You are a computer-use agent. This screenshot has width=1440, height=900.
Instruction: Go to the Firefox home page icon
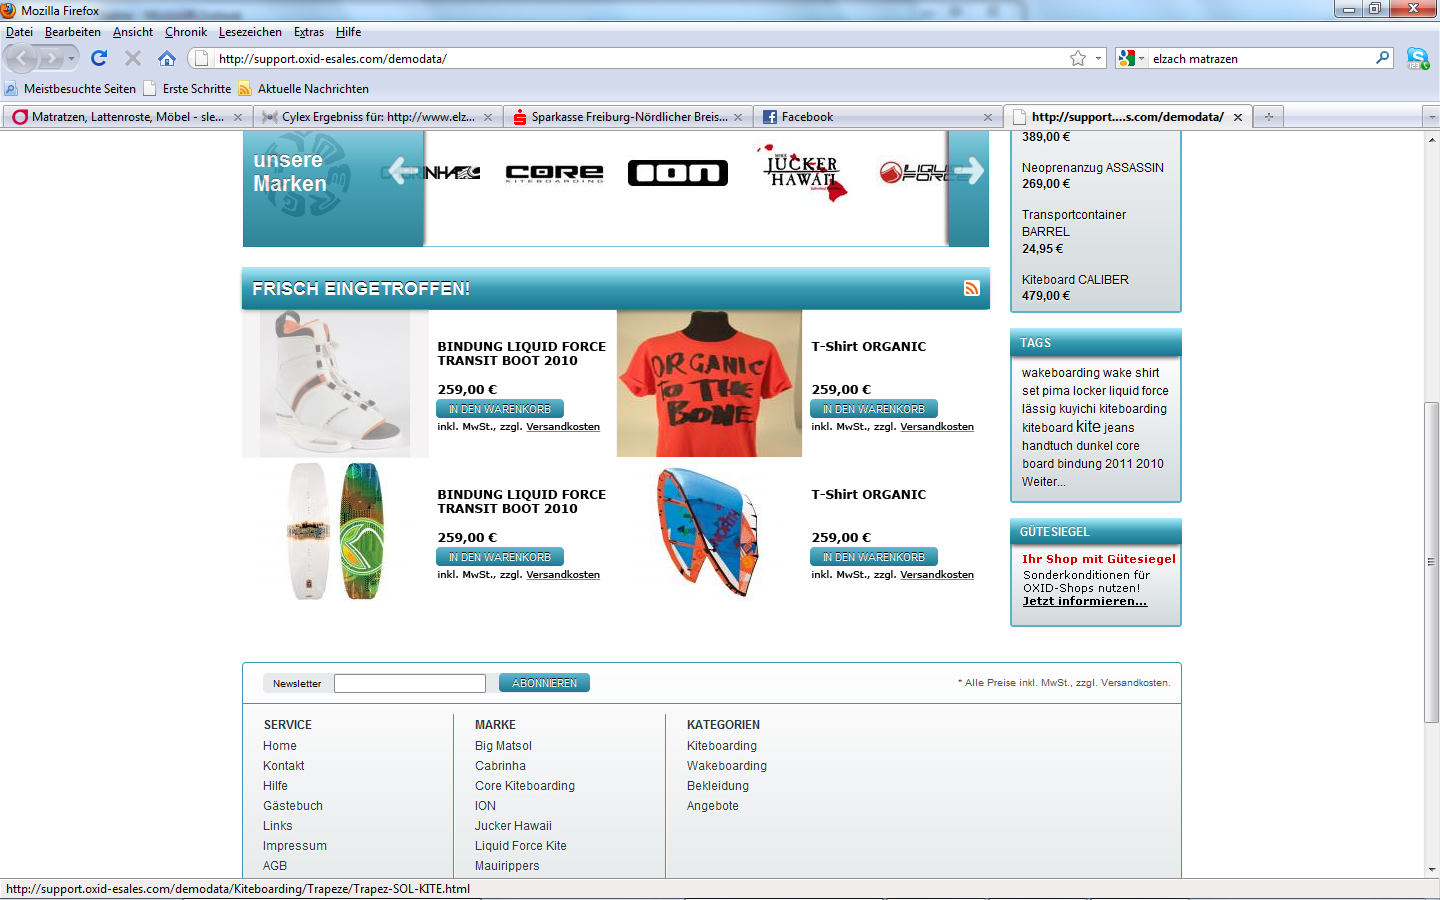click(x=167, y=58)
